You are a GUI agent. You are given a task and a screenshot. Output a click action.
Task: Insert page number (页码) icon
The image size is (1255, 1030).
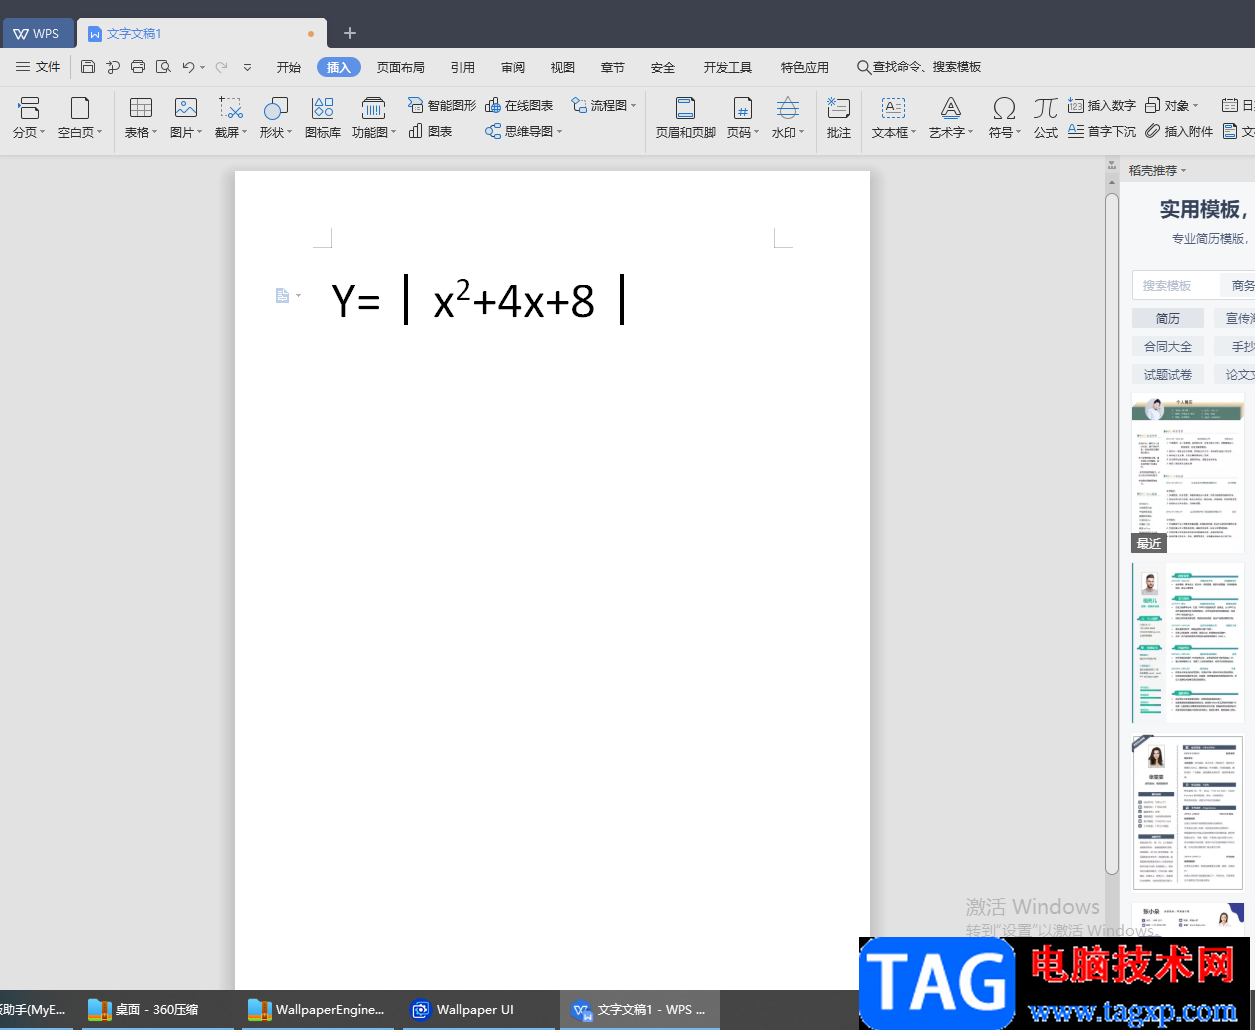[742, 107]
